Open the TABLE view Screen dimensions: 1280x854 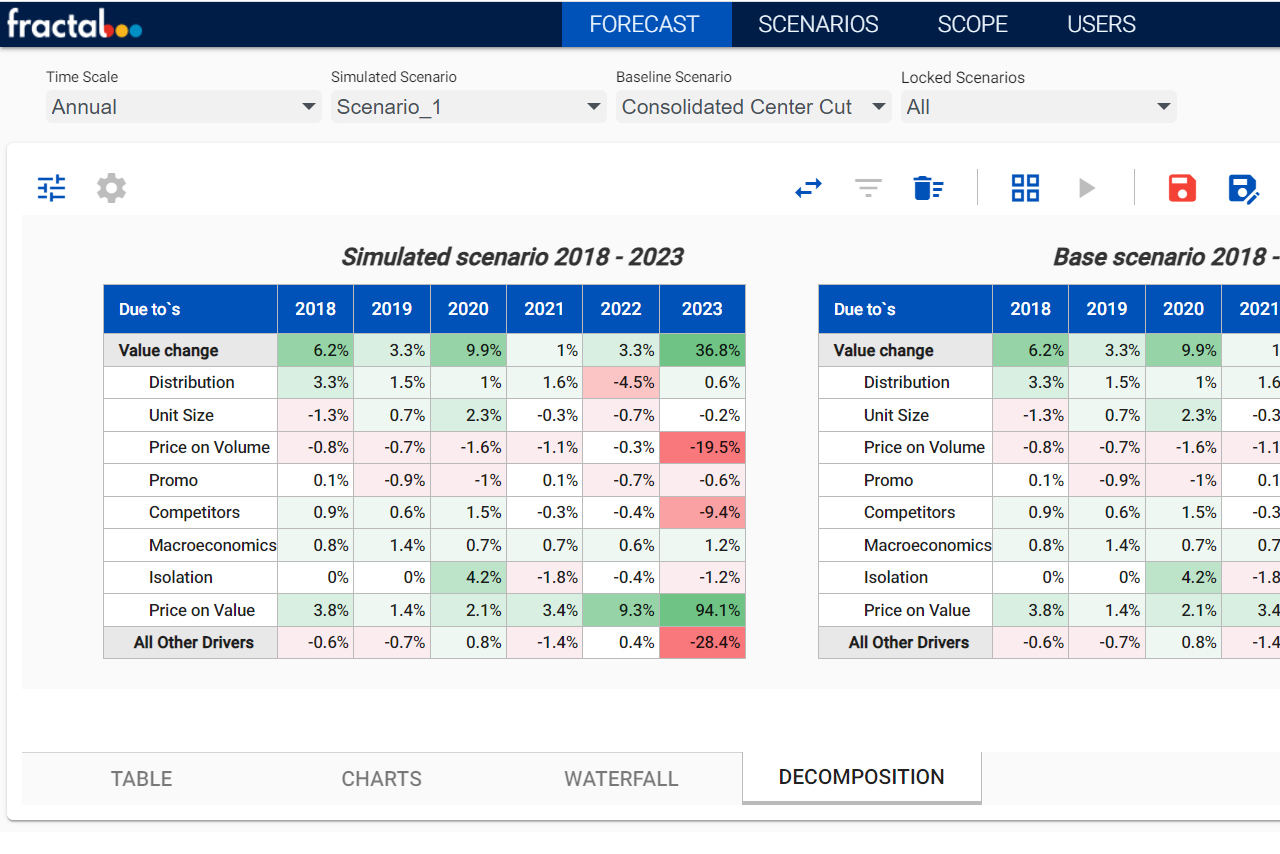pyautogui.click(x=141, y=778)
